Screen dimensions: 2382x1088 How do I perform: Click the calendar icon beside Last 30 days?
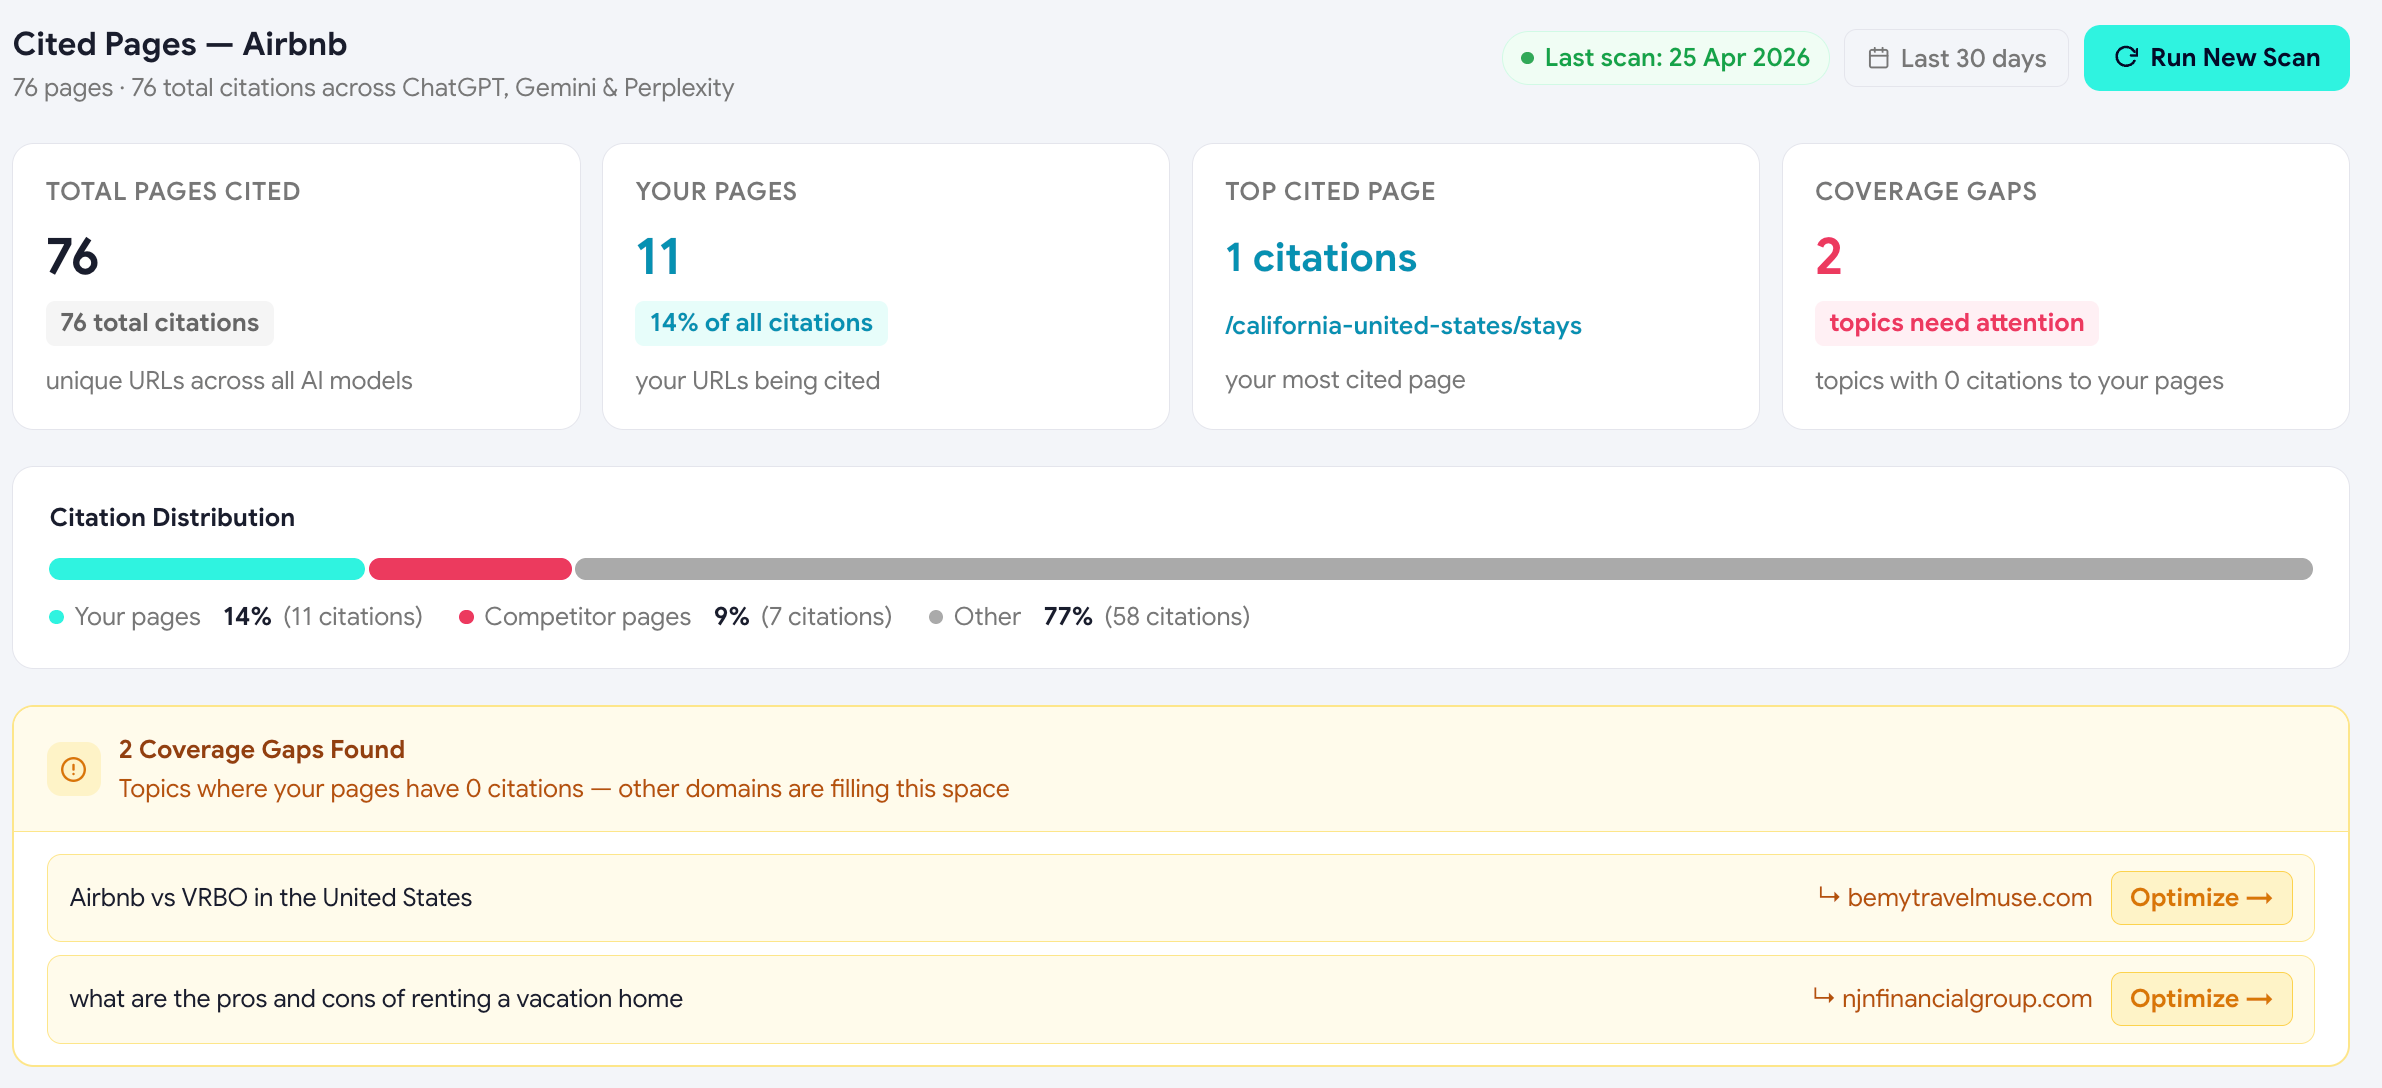coord(1879,58)
